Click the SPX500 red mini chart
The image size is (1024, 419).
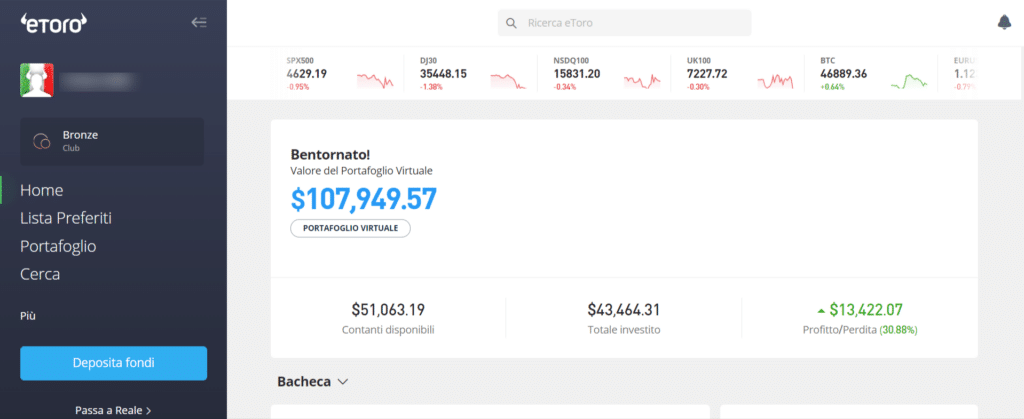click(375, 80)
